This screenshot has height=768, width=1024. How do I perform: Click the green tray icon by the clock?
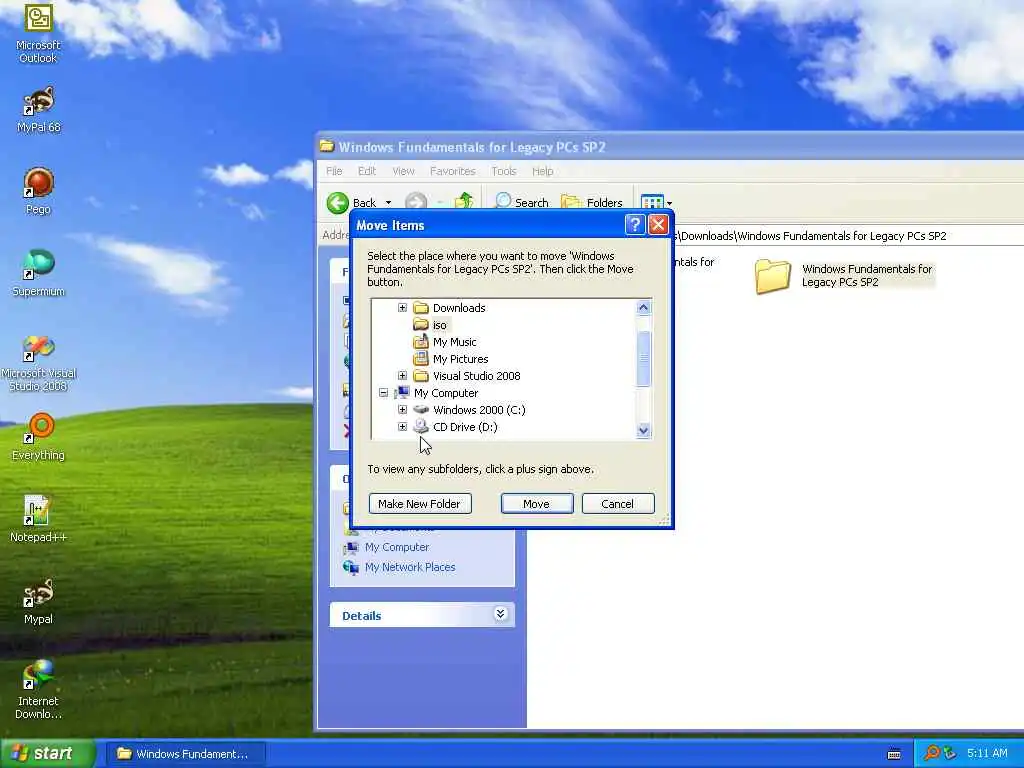click(950, 754)
